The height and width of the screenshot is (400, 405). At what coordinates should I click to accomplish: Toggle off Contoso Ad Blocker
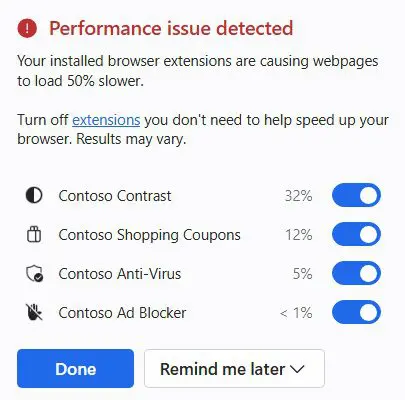pos(356,312)
